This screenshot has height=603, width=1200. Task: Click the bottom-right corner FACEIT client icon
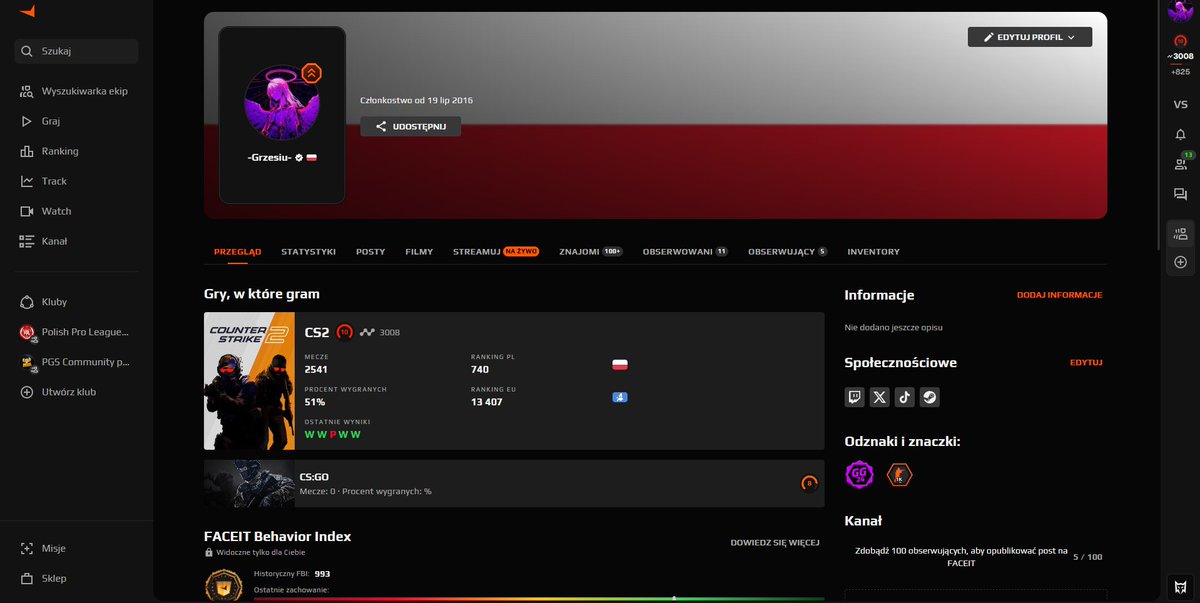[x=1180, y=586]
